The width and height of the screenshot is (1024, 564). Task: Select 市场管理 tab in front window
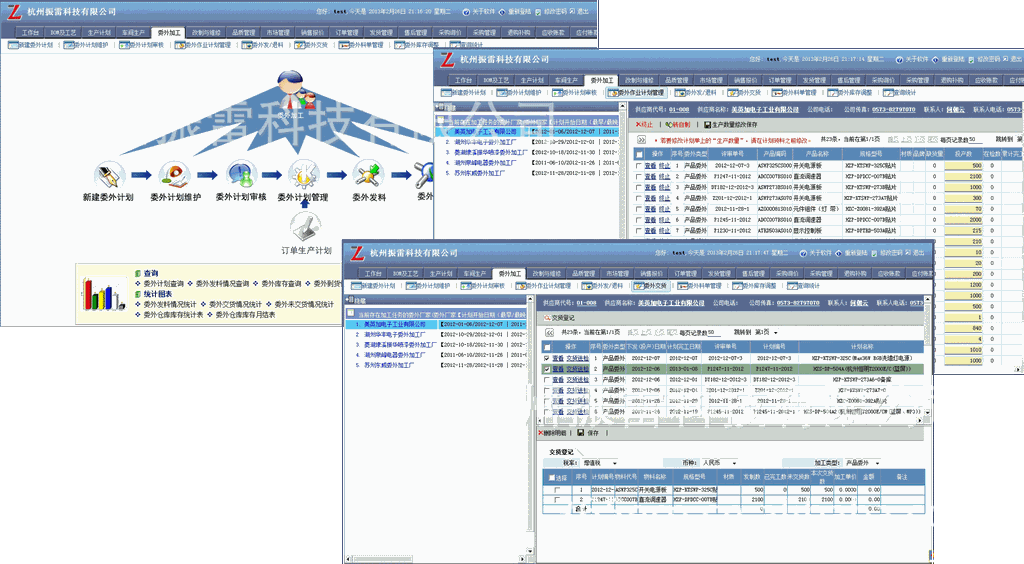click(x=616, y=273)
